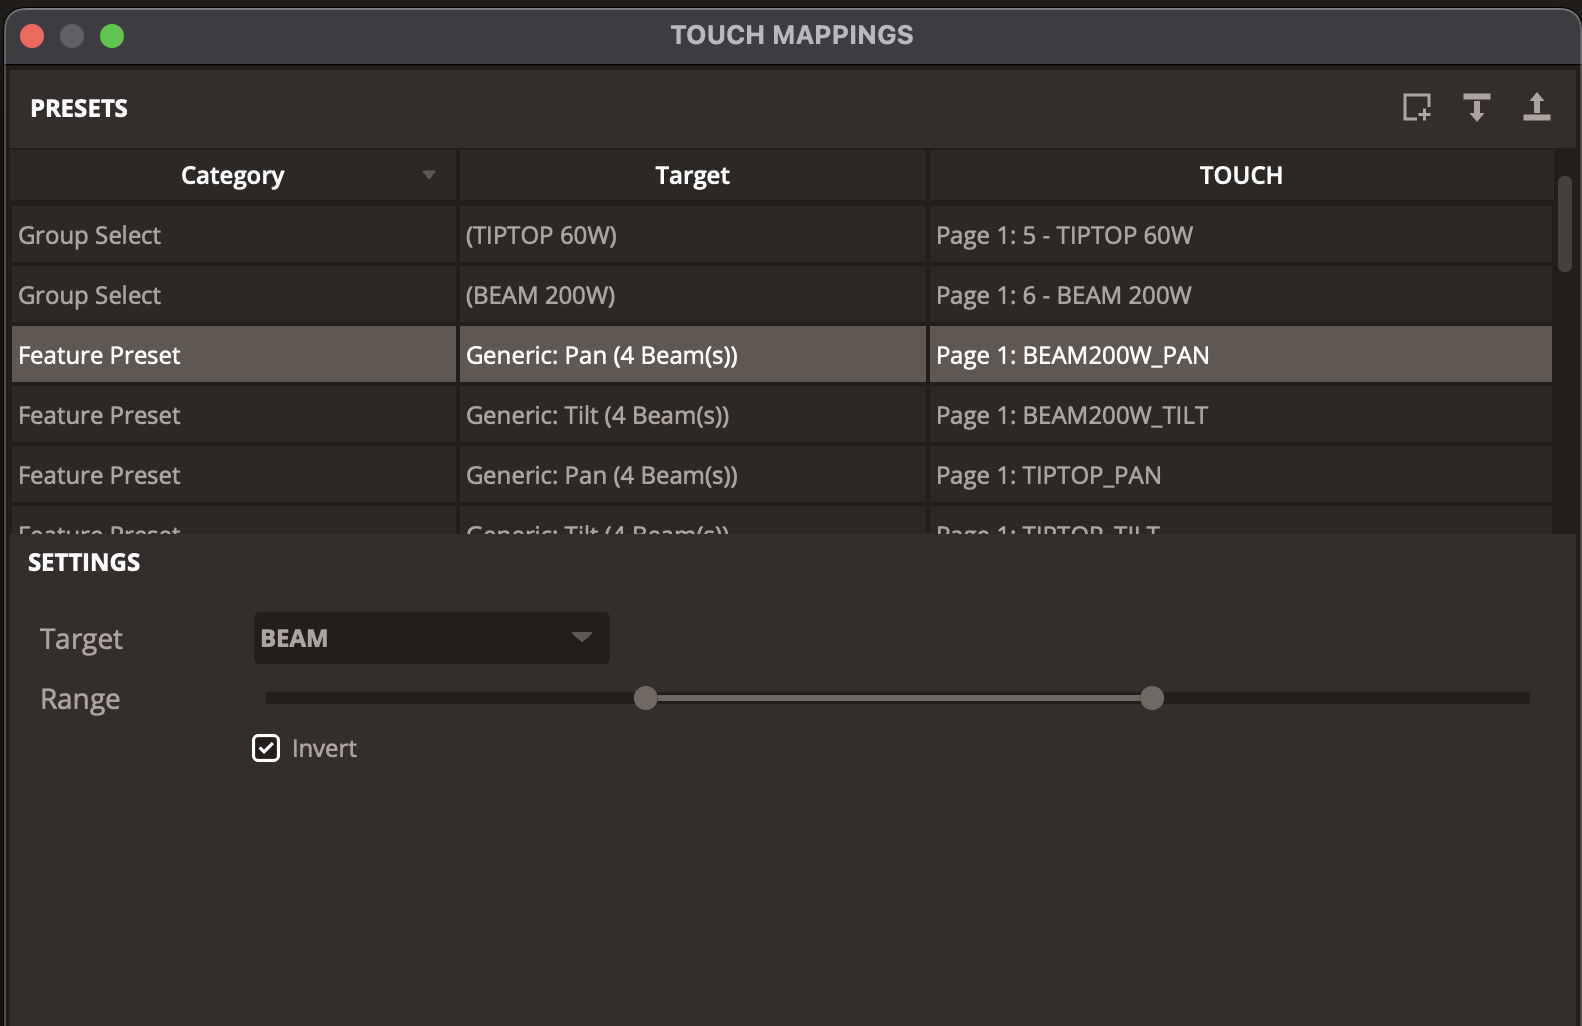This screenshot has height=1026, width=1582.
Task: Select the (TIPTOP 60W) target cell
Action: point(692,235)
